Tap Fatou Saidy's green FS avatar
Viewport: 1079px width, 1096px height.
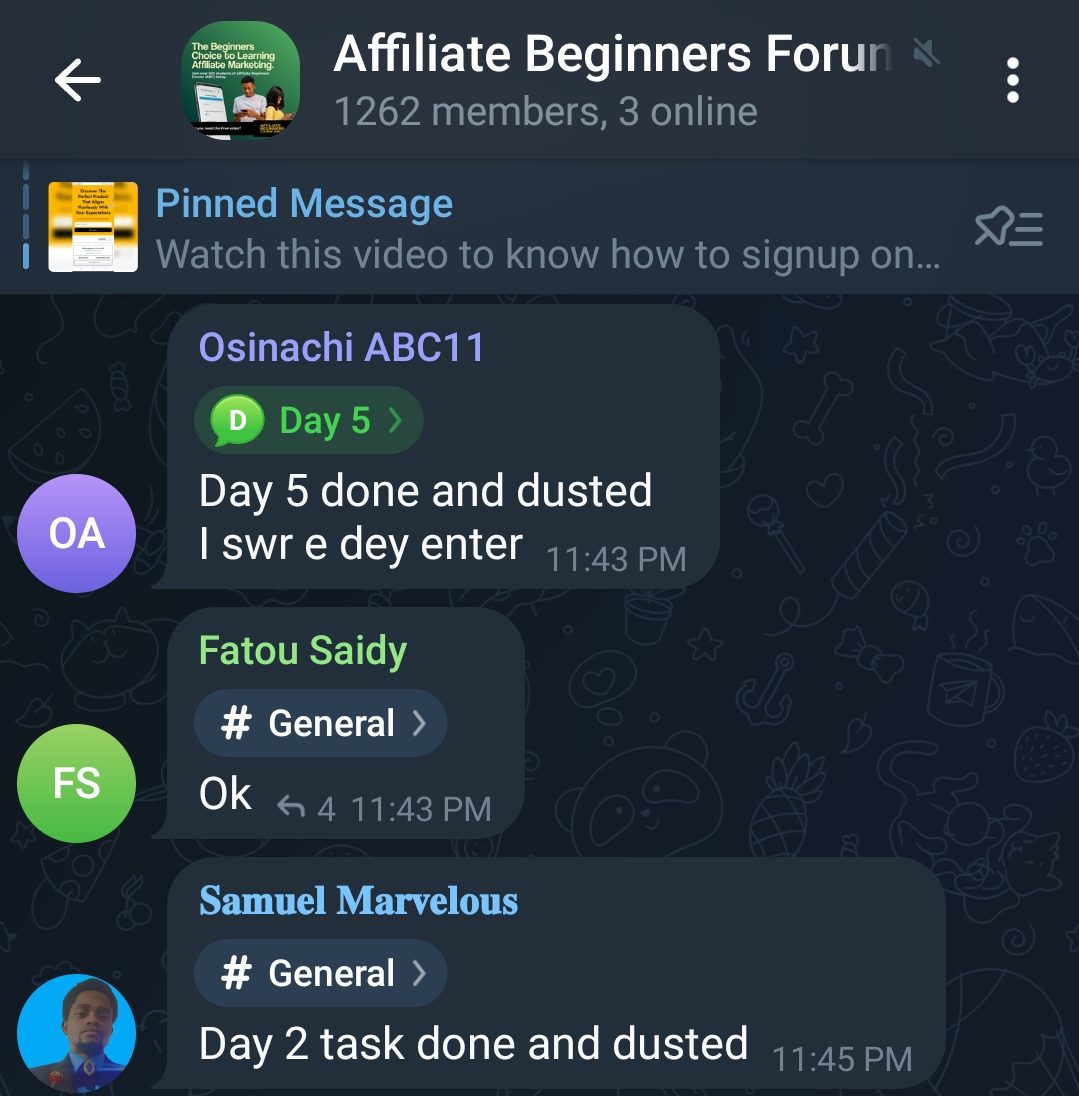pos(77,783)
